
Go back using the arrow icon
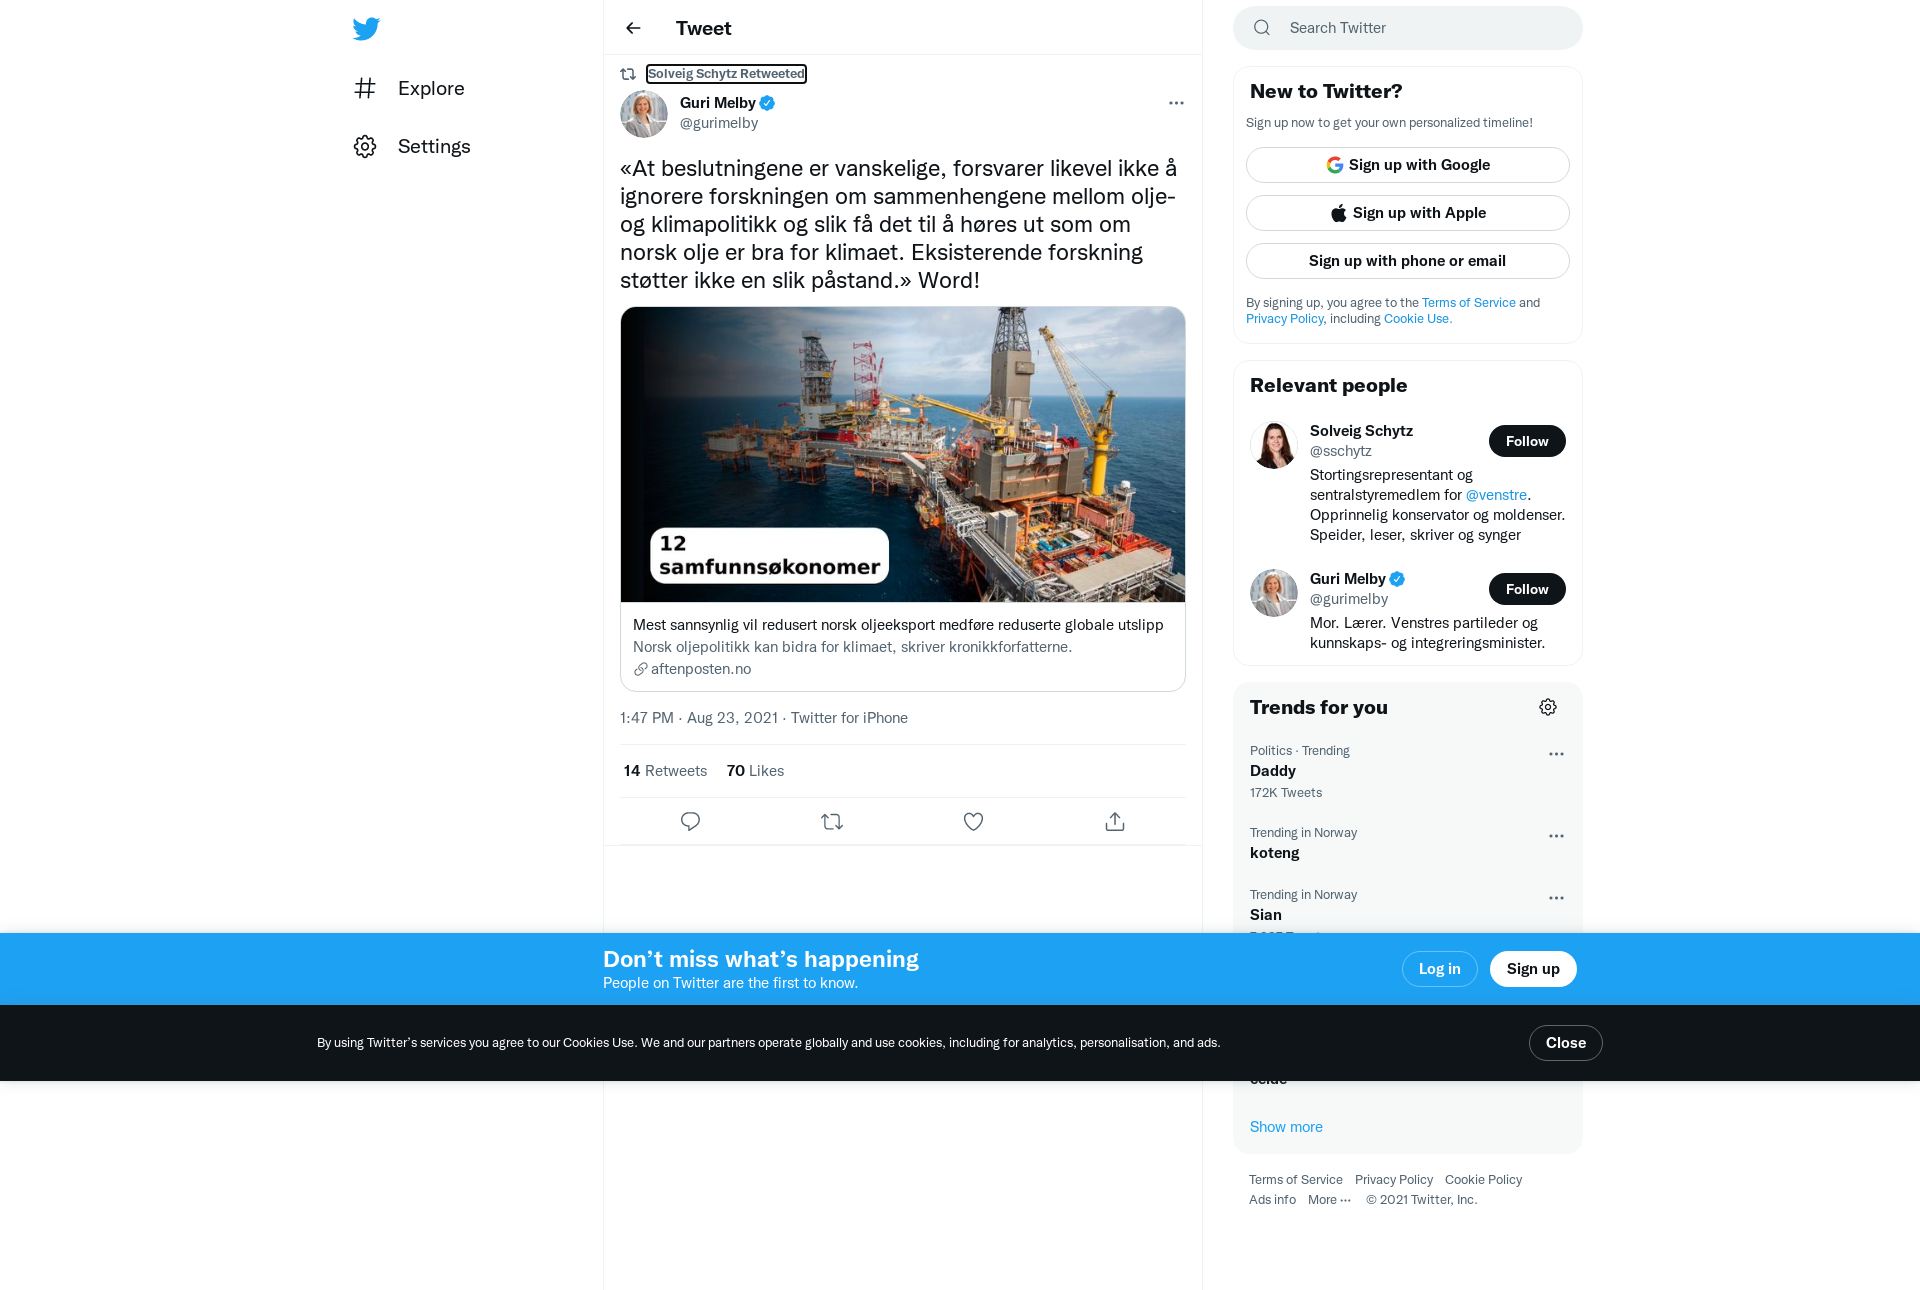(x=633, y=28)
